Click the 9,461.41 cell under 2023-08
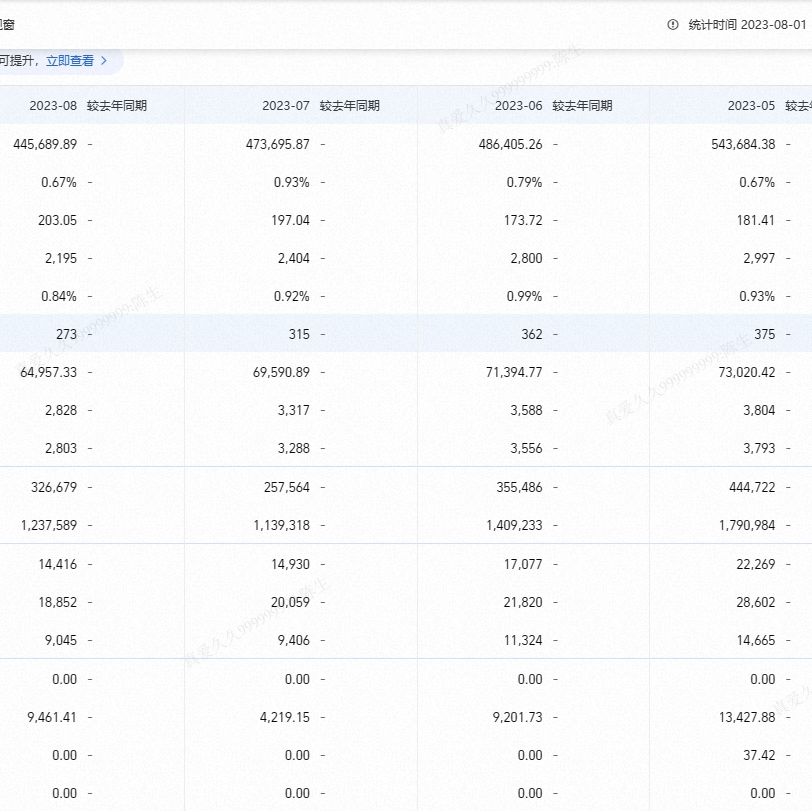 coord(51,717)
